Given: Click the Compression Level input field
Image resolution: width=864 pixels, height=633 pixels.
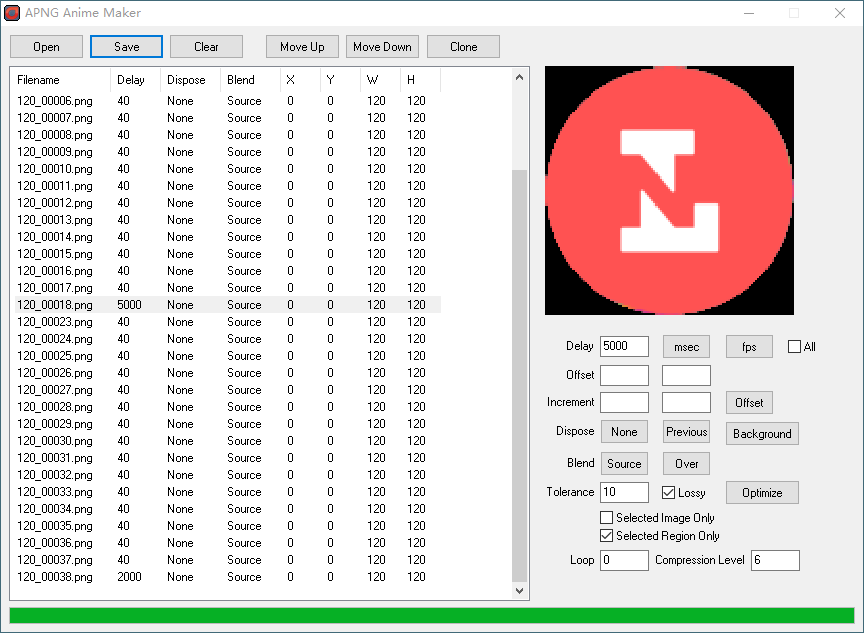Looking at the screenshot, I should tap(775, 560).
